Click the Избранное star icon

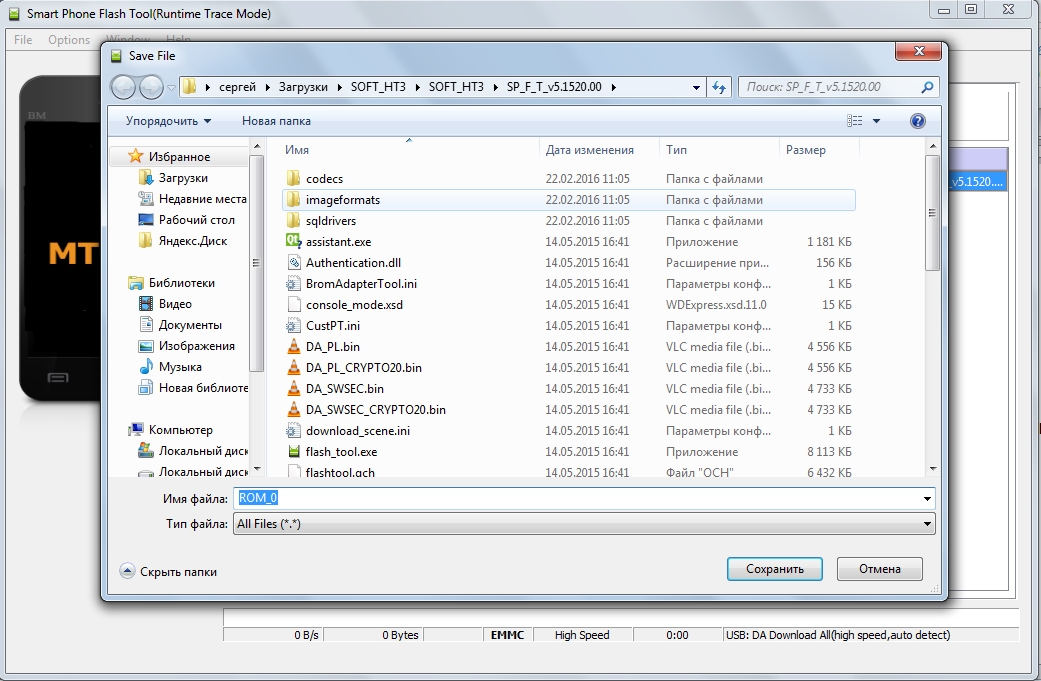point(135,156)
